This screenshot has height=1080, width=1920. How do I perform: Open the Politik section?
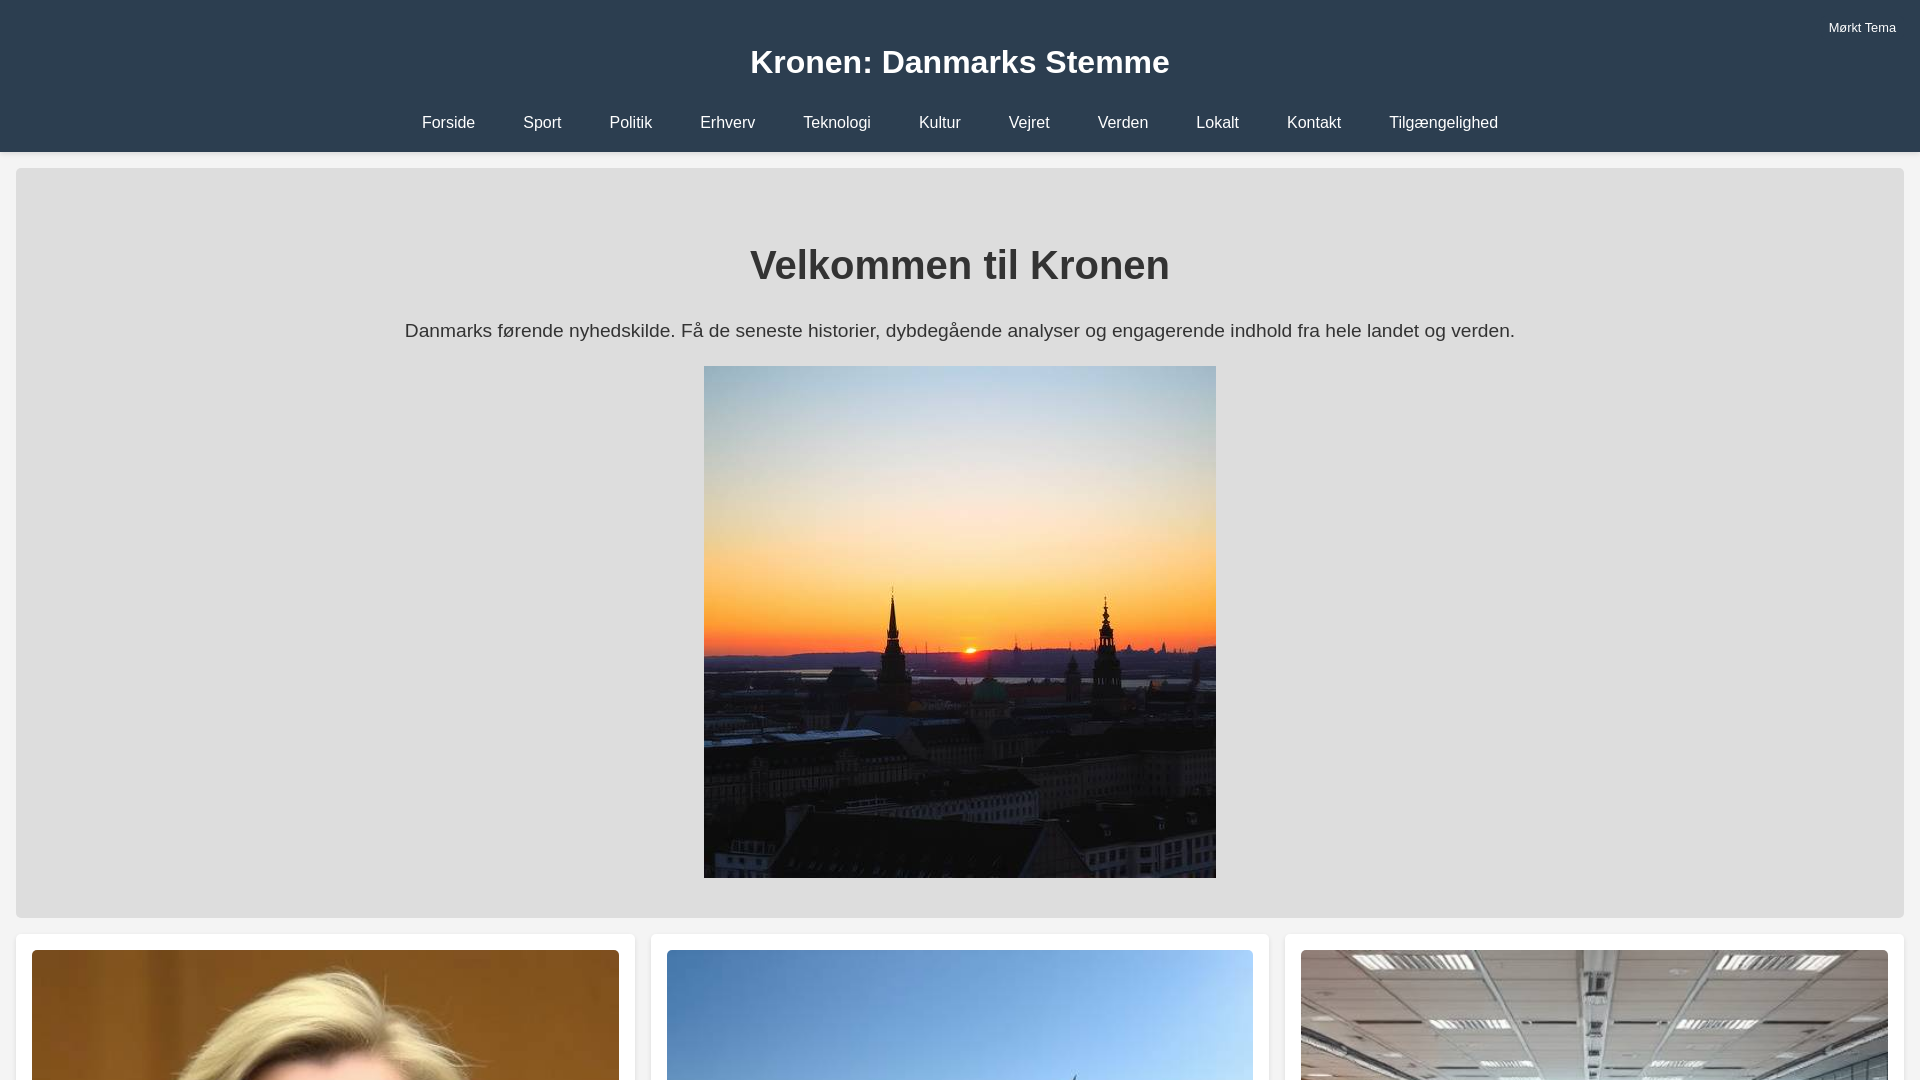pyautogui.click(x=630, y=123)
